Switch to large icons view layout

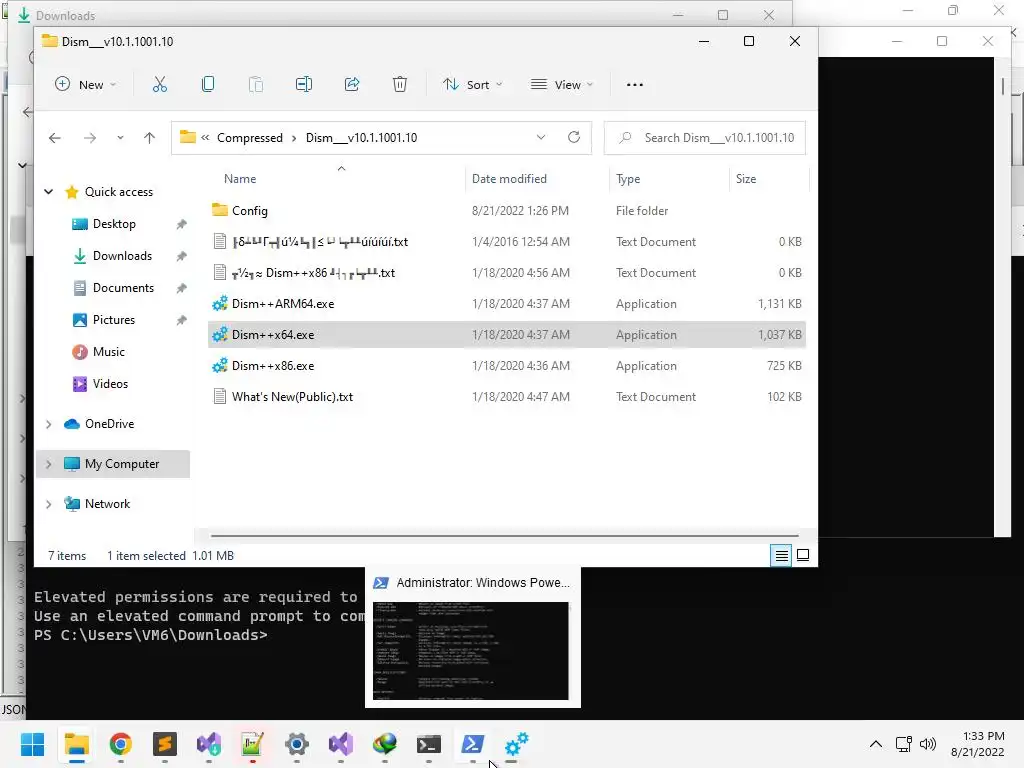coord(803,556)
